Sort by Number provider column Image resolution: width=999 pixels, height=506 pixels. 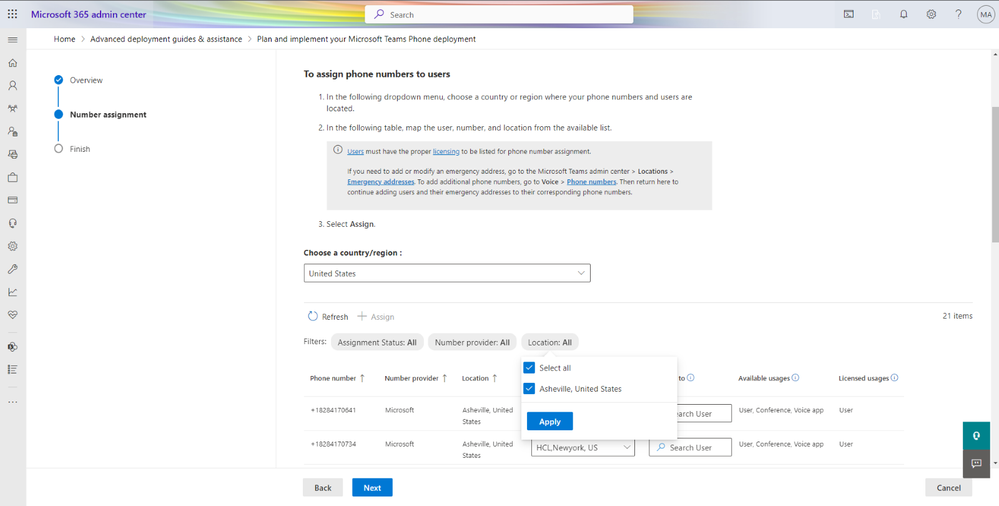pos(415,378)
